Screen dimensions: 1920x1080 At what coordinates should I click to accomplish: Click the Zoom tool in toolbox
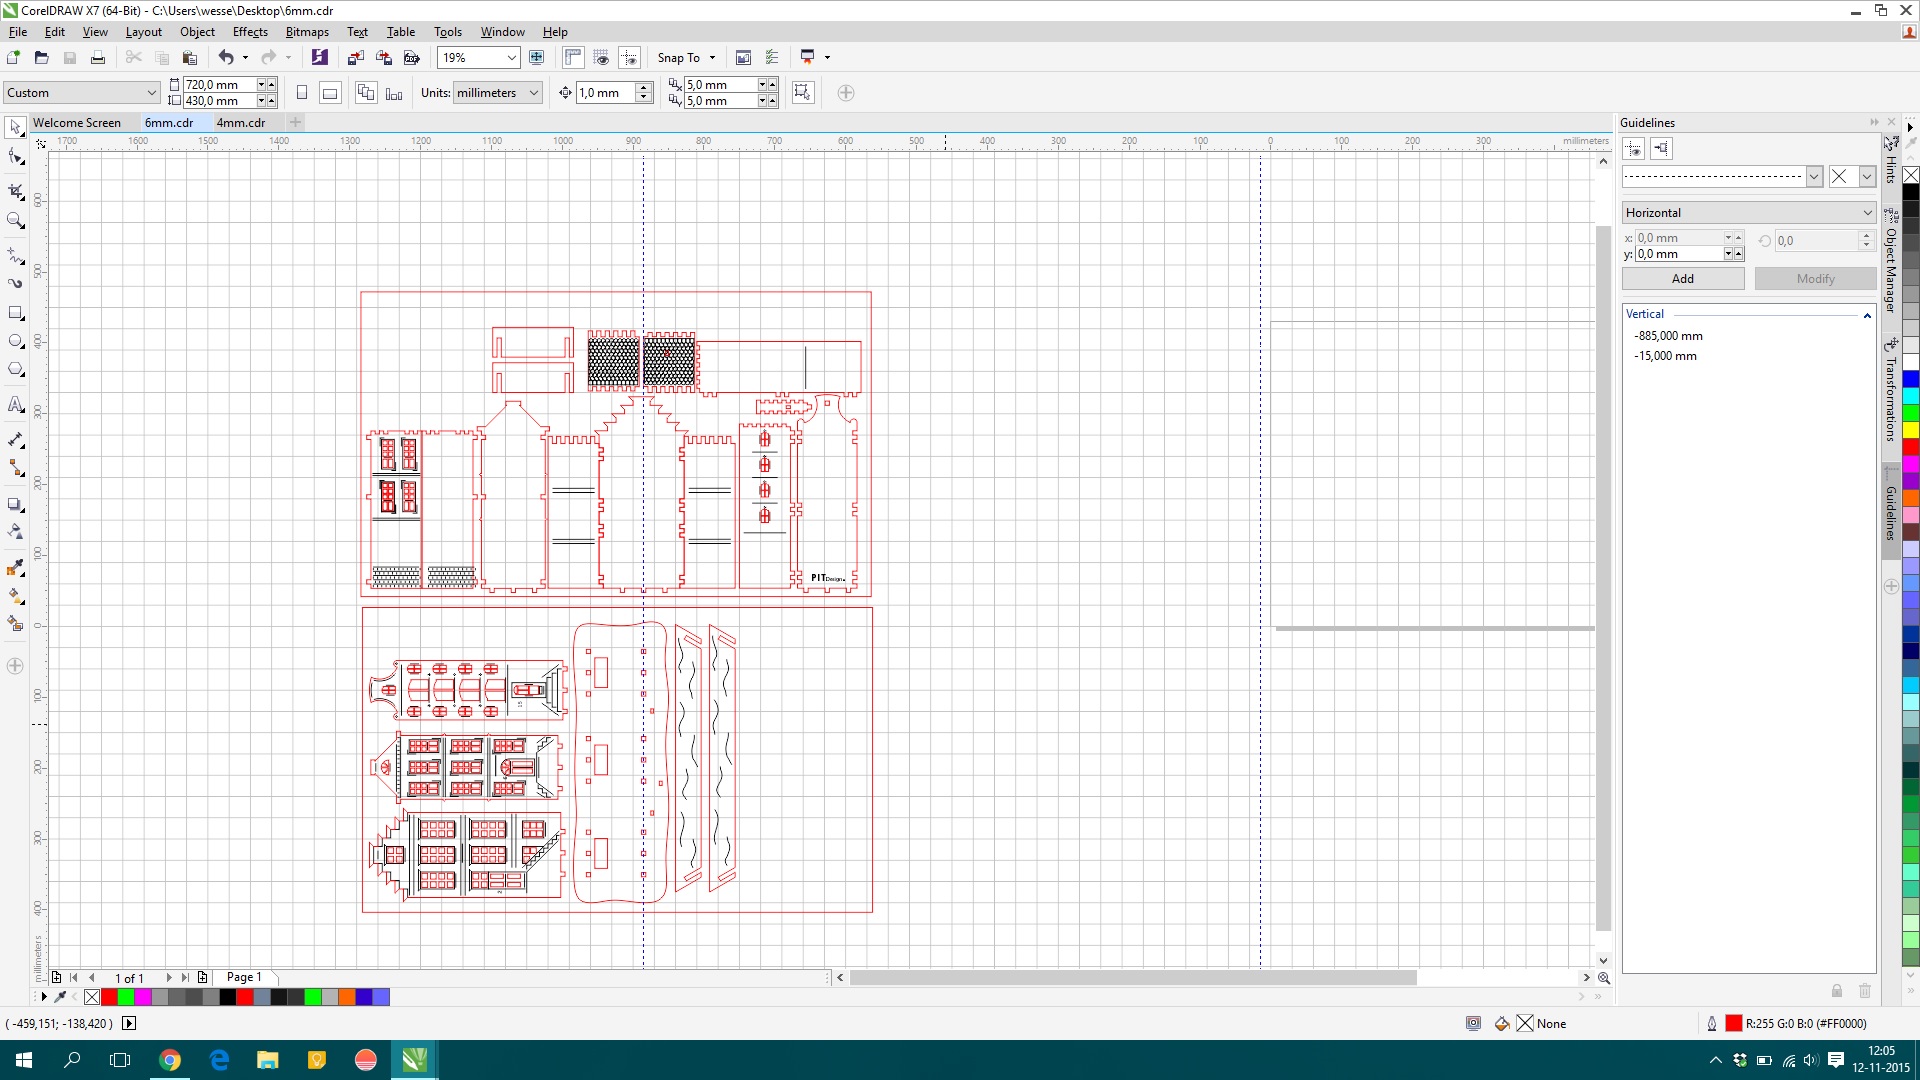tap(18, 222)
